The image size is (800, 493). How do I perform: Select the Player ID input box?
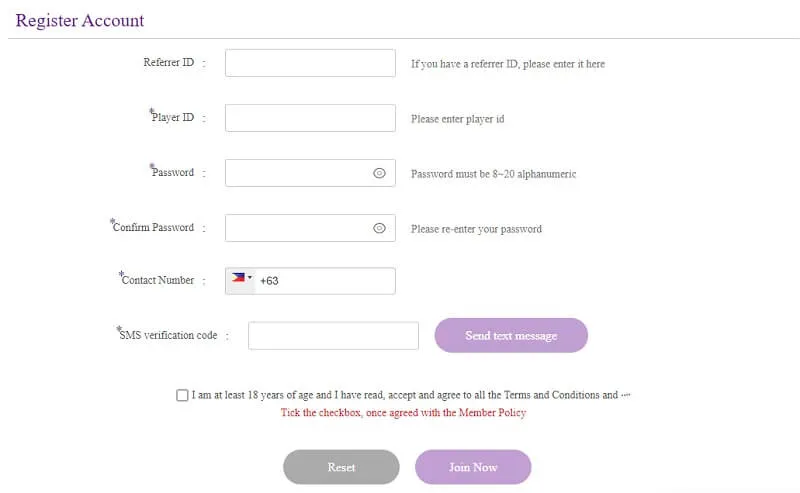pyautogui.click(x=310, y=118)
